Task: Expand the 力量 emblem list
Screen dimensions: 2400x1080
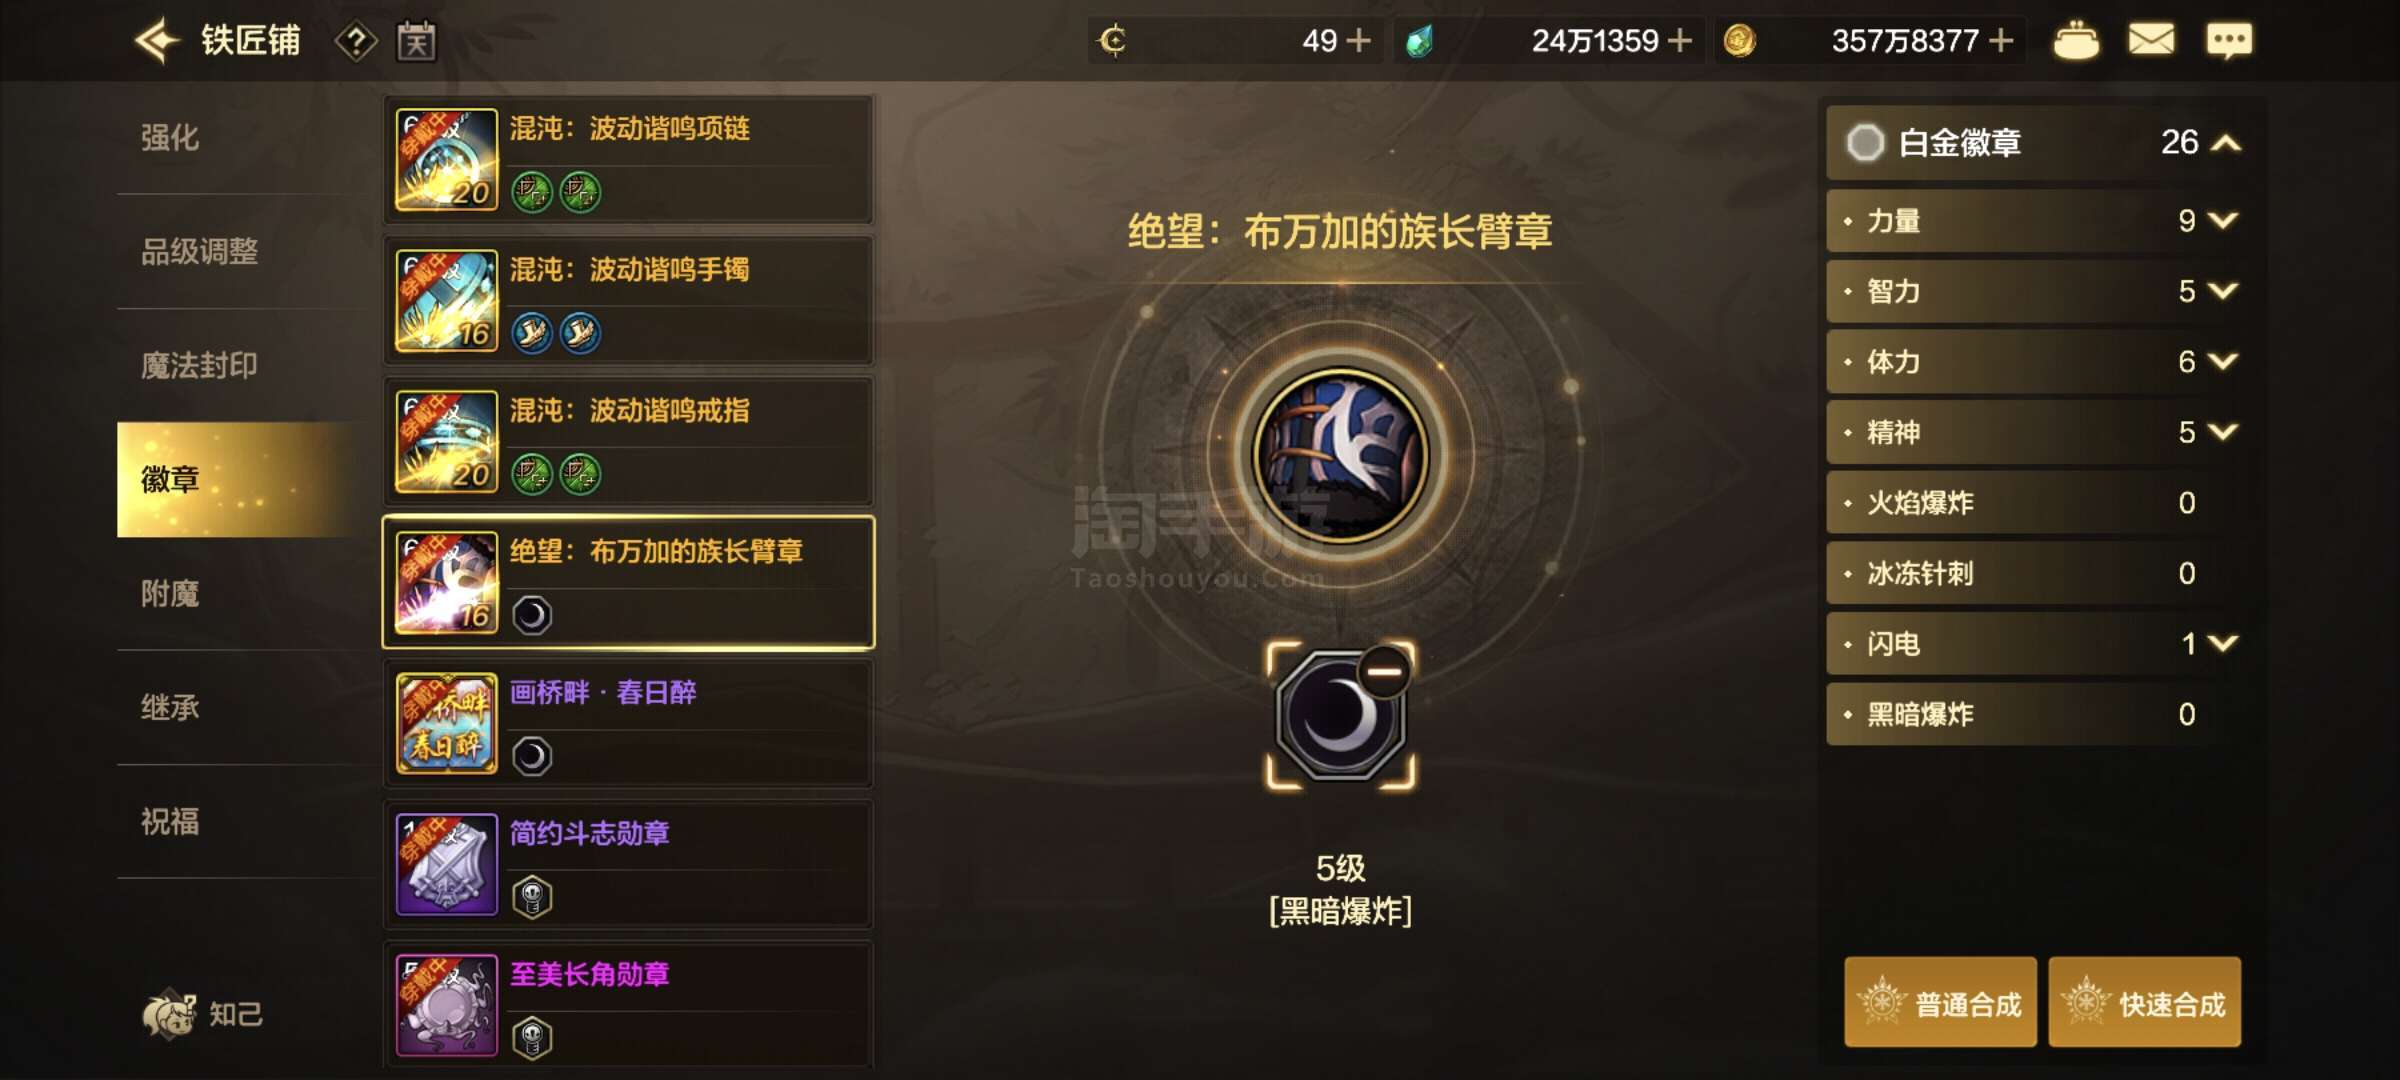Action: tap(2222, 220)
